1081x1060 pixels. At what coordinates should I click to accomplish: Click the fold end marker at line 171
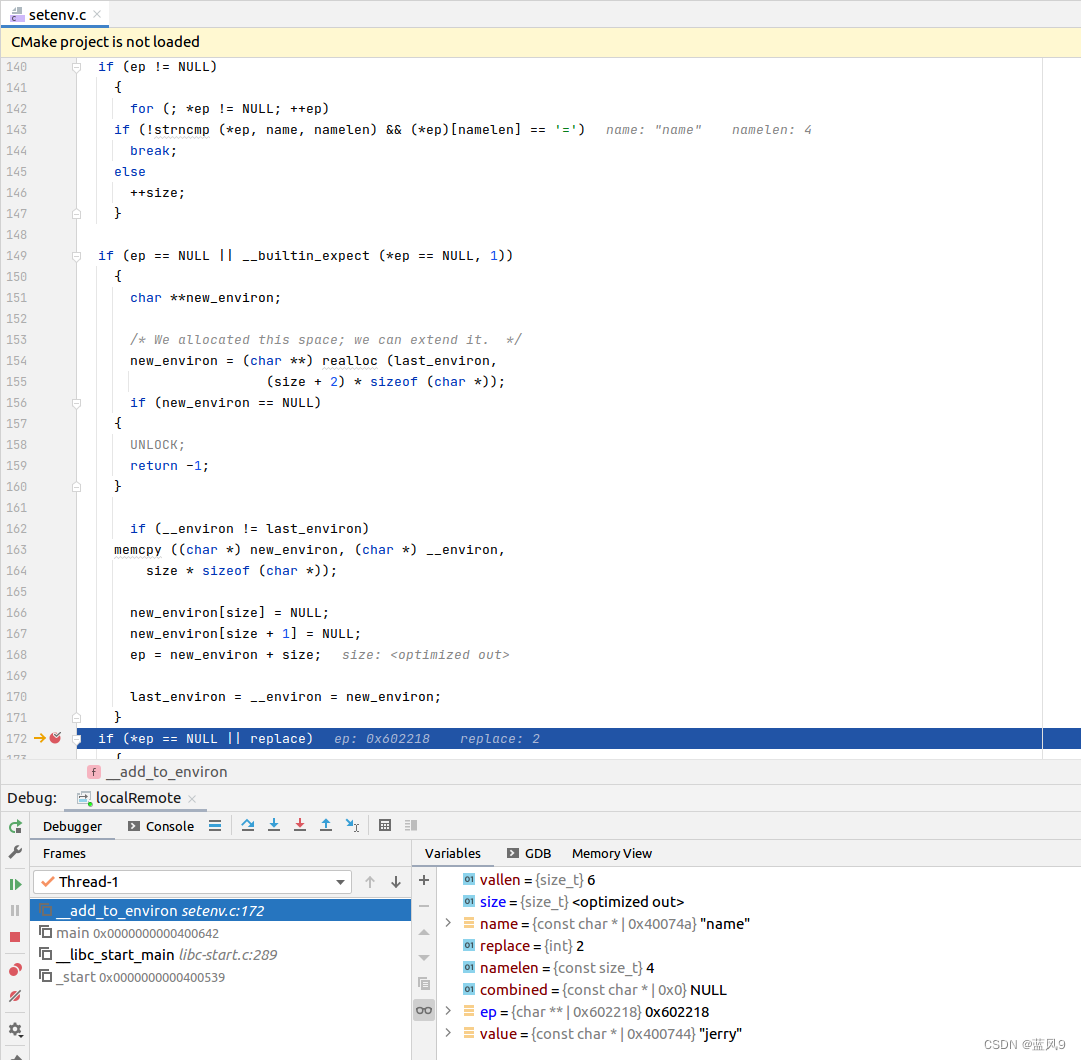77,717
